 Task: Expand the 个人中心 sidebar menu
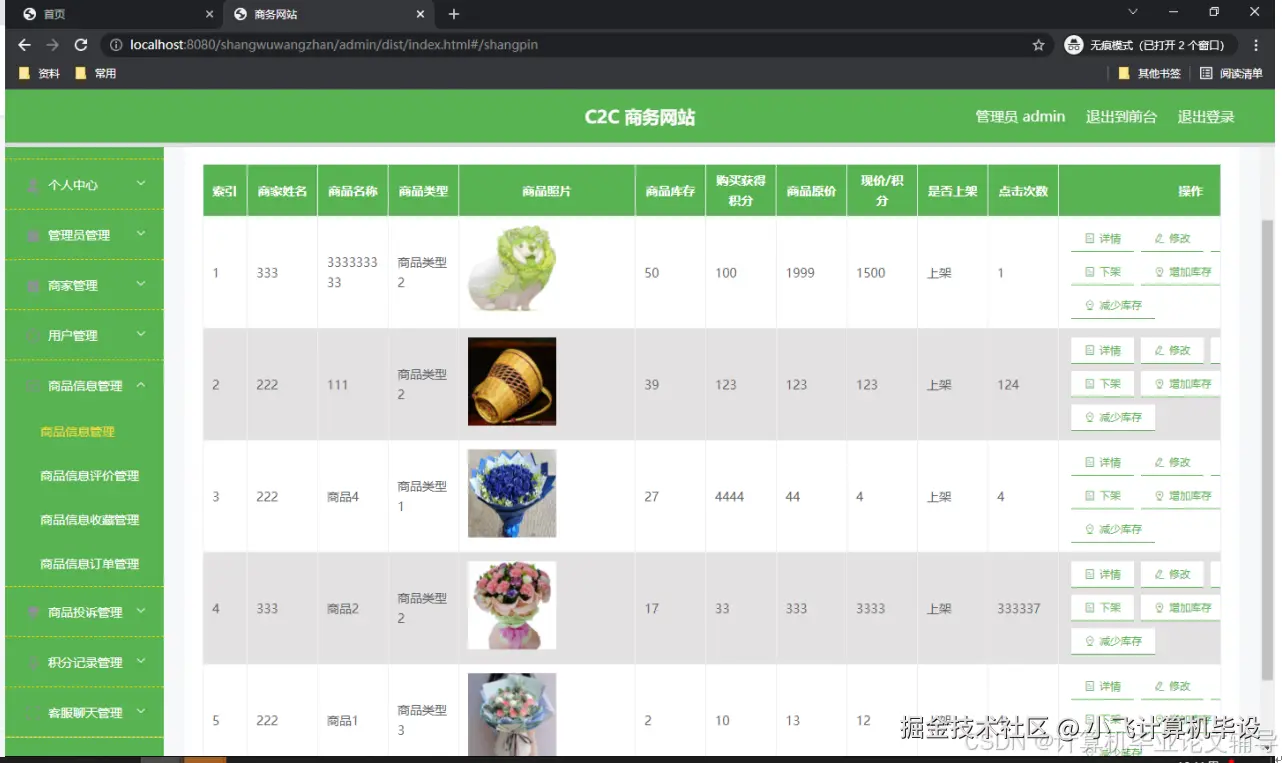(x=84, y=184)
